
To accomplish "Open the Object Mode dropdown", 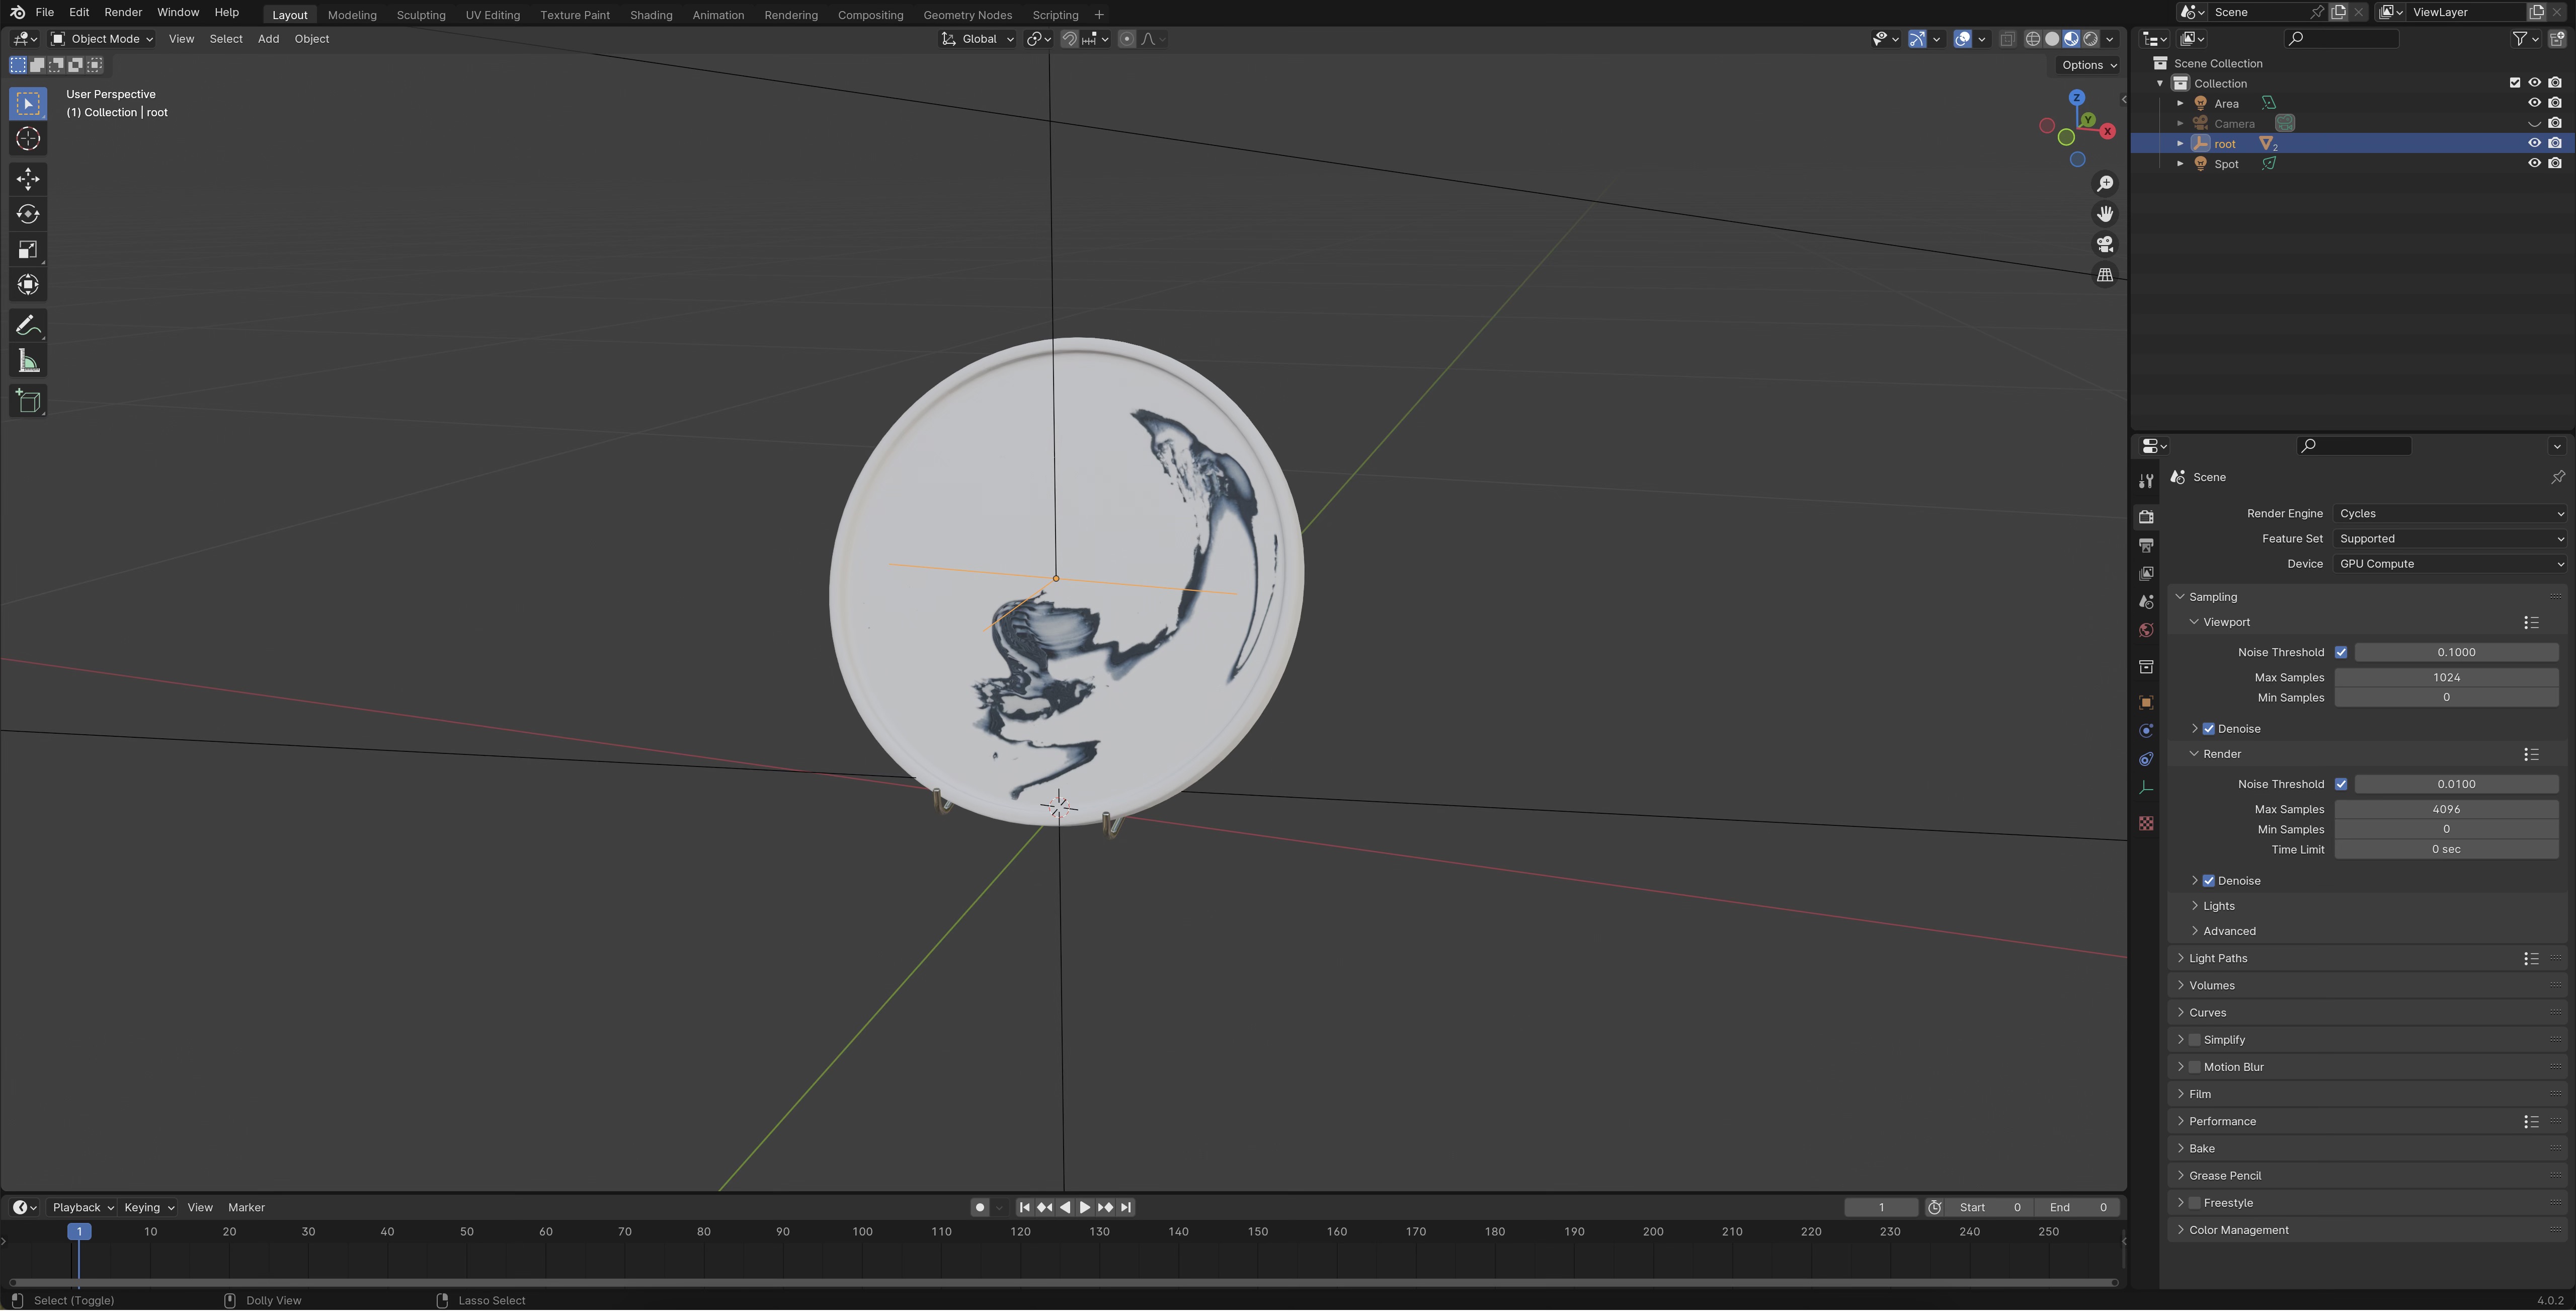I will [x=102, y=39].
